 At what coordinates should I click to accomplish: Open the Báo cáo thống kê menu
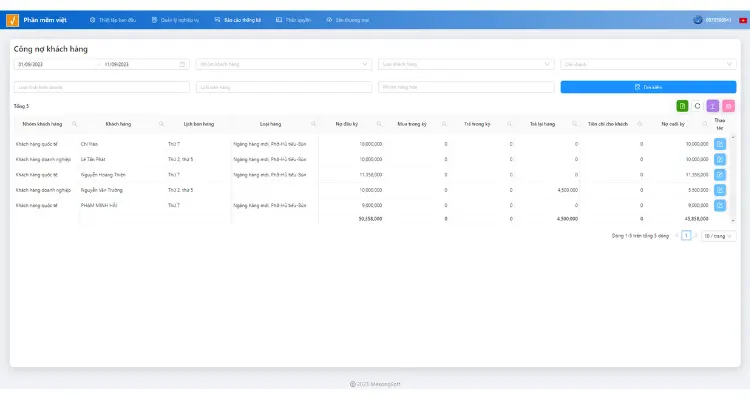point(238,20)
